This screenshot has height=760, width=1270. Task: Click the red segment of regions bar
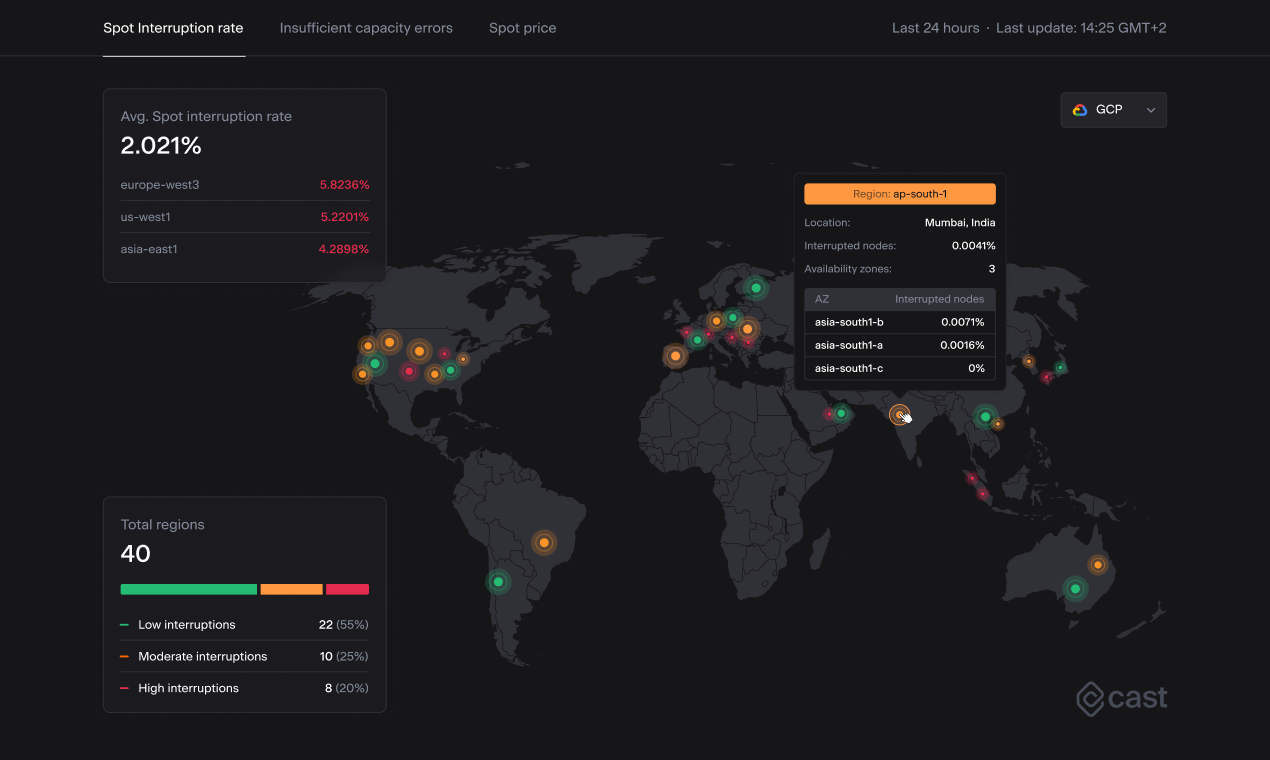(347, 590)
